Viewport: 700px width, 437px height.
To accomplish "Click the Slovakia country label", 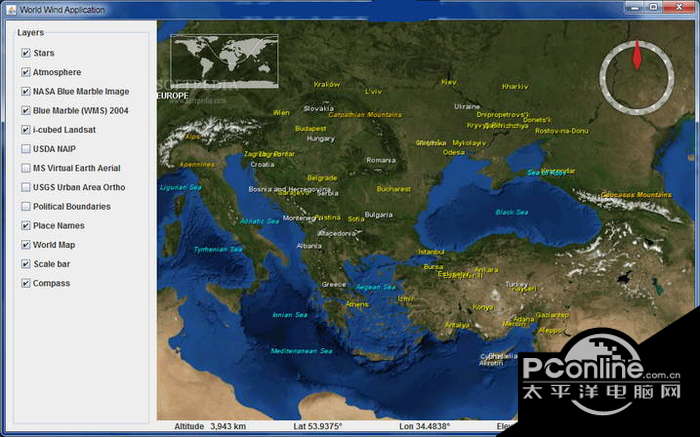I will 319,108.
